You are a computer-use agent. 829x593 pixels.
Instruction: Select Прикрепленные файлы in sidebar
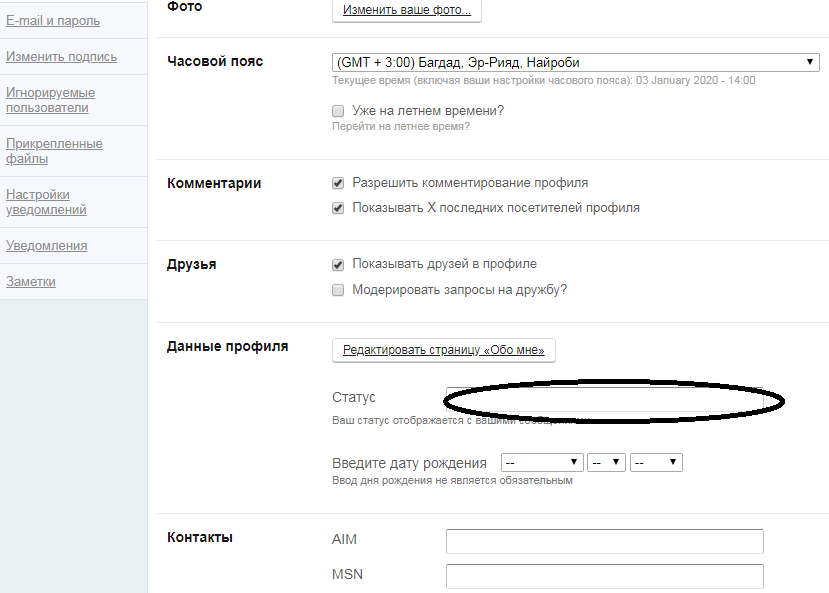[x=54, y=151]
